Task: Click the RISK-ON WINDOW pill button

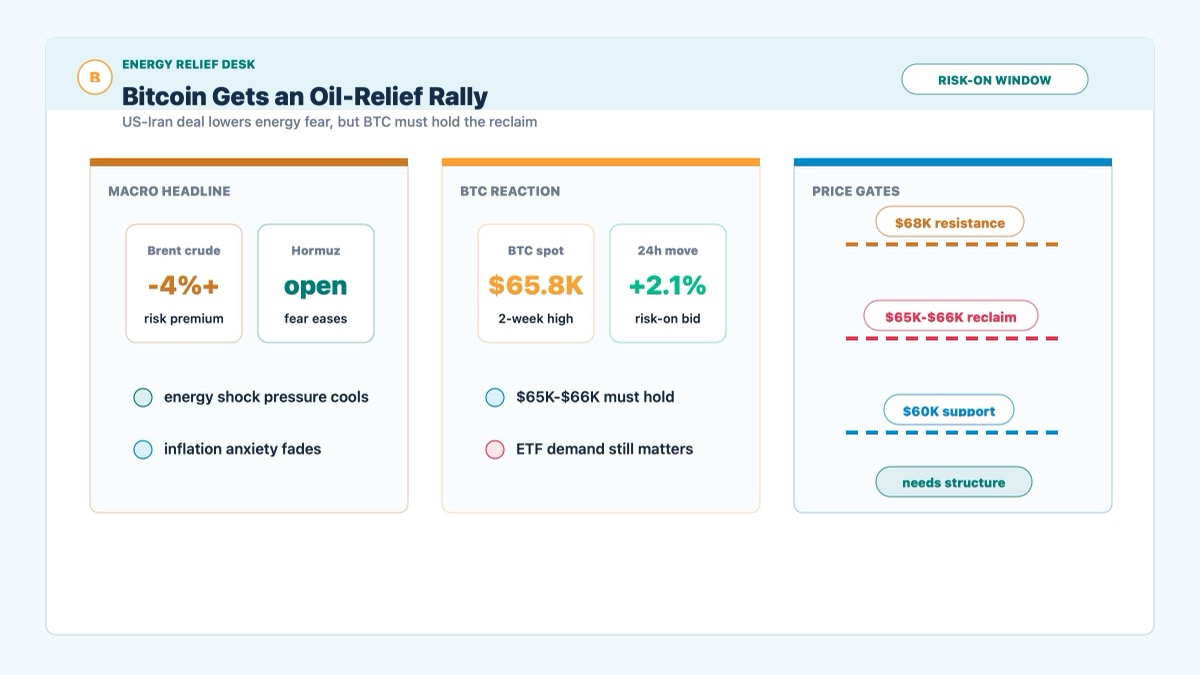Action: click(x=994, y=80)
